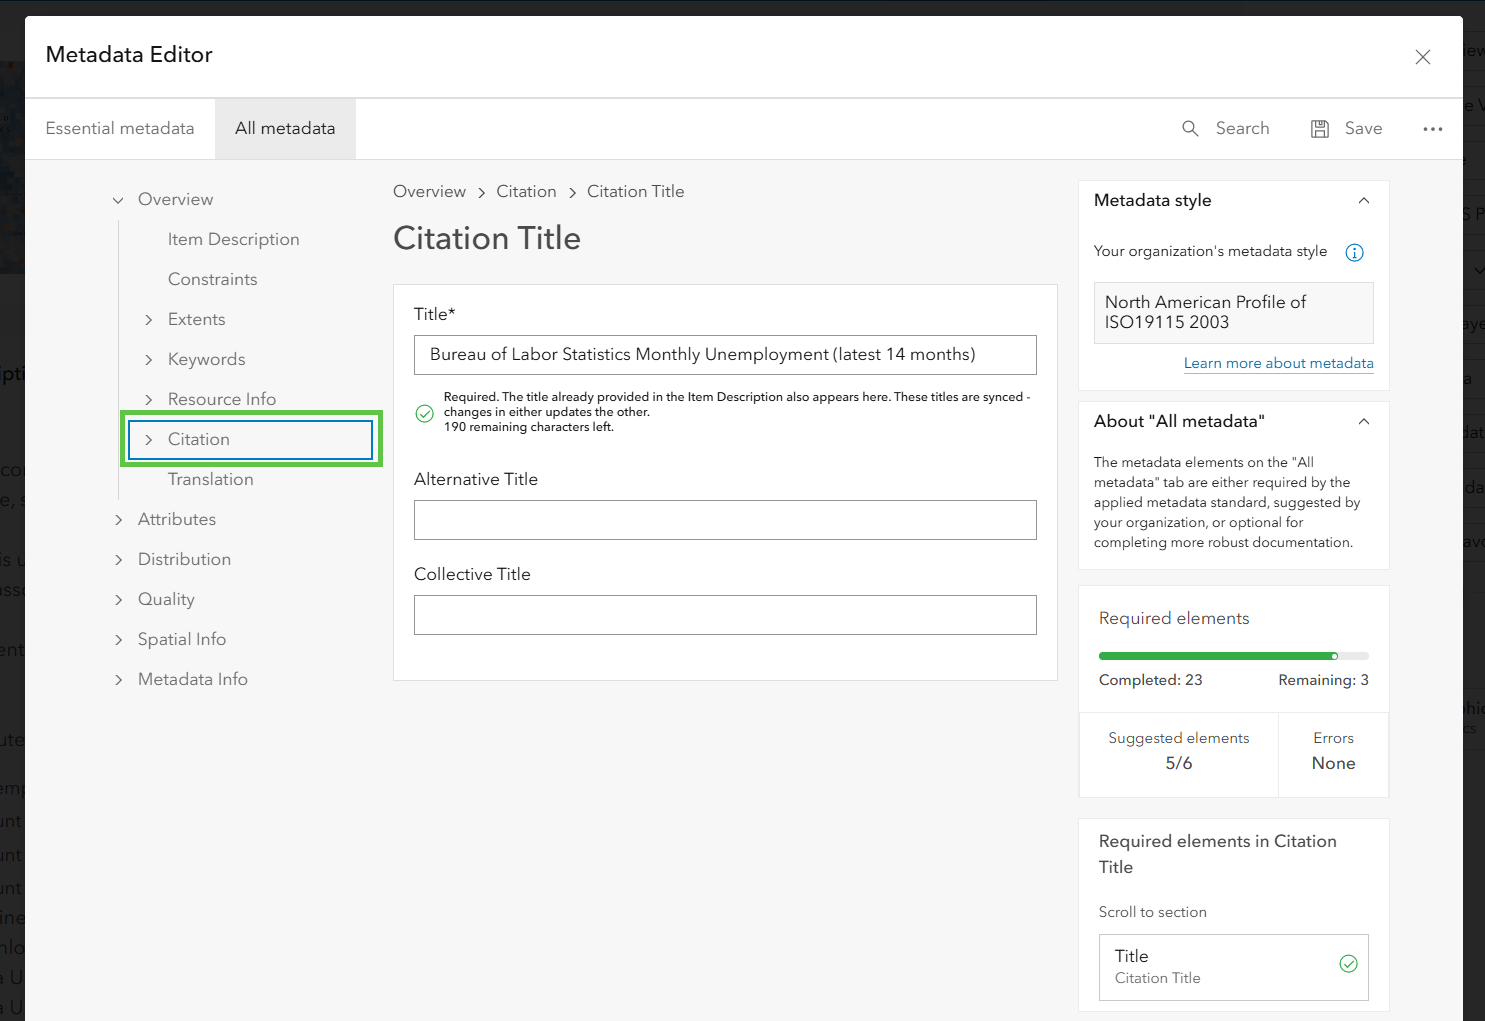Collapse the About "All metadata" panel
The image size is (1485, 1021).
pyautogui.click(x=1363, y=422)
